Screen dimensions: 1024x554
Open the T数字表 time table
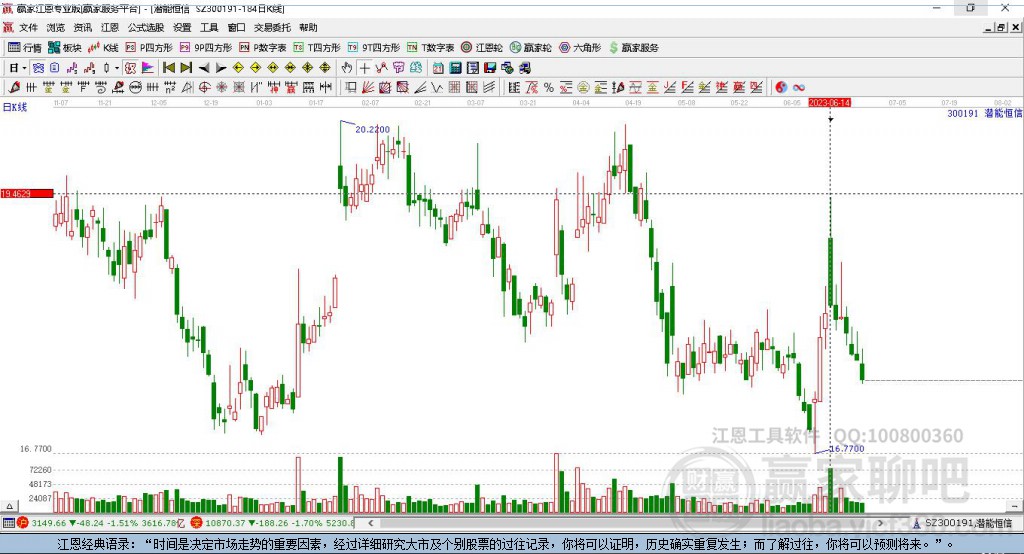coord(430,48)
